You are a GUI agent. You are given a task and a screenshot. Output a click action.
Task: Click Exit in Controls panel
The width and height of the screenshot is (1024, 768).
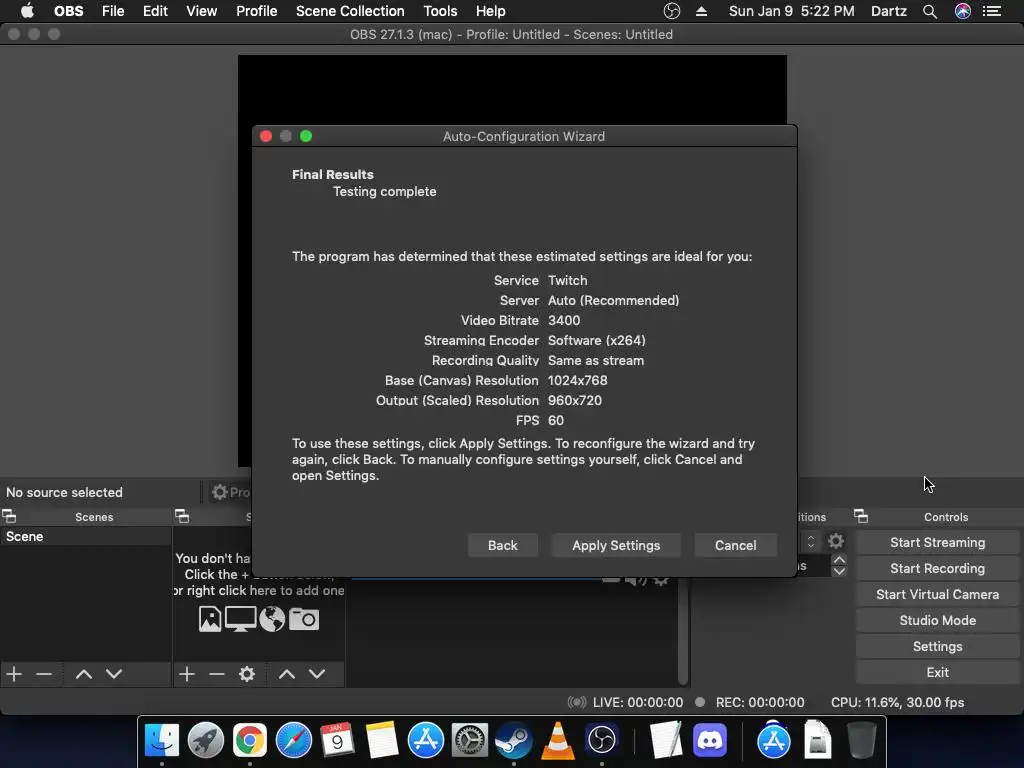click(x=937, y=673)
